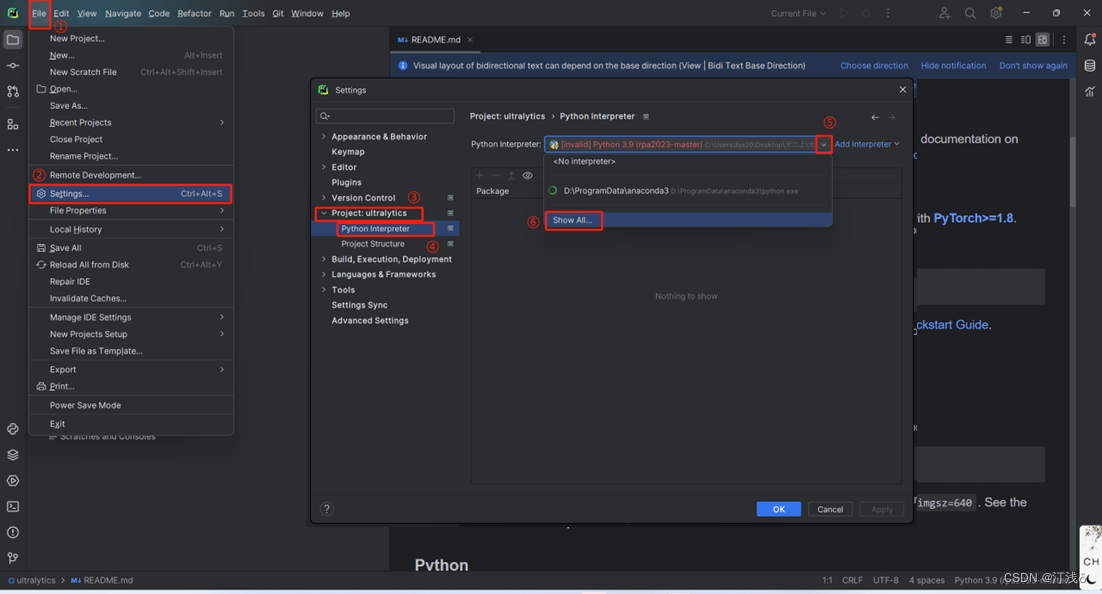Select the <No interpreter> option
The width and height of the screenshot is (1102, 594).
[x=688, y=162]
